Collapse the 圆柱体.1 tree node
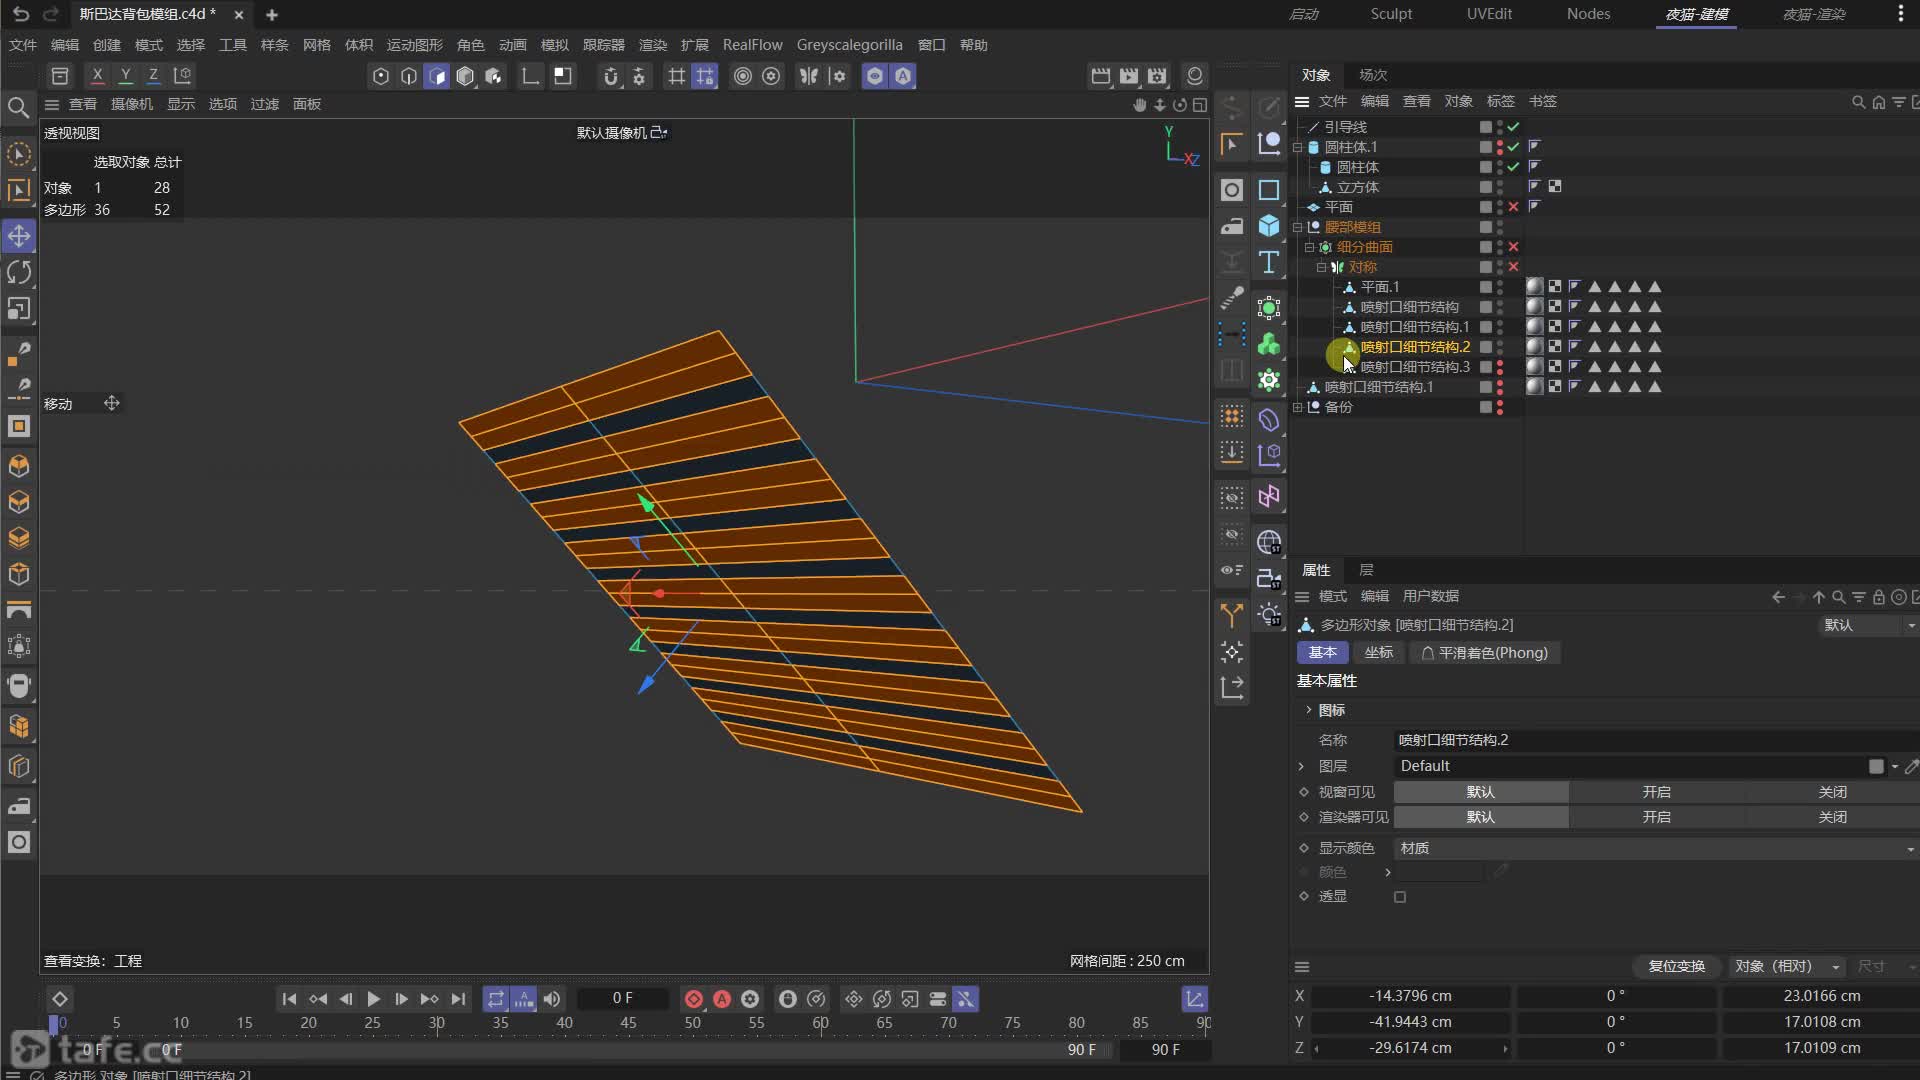The width and height of the screenshot is (1920, 1080). (x=1298, y=147)
